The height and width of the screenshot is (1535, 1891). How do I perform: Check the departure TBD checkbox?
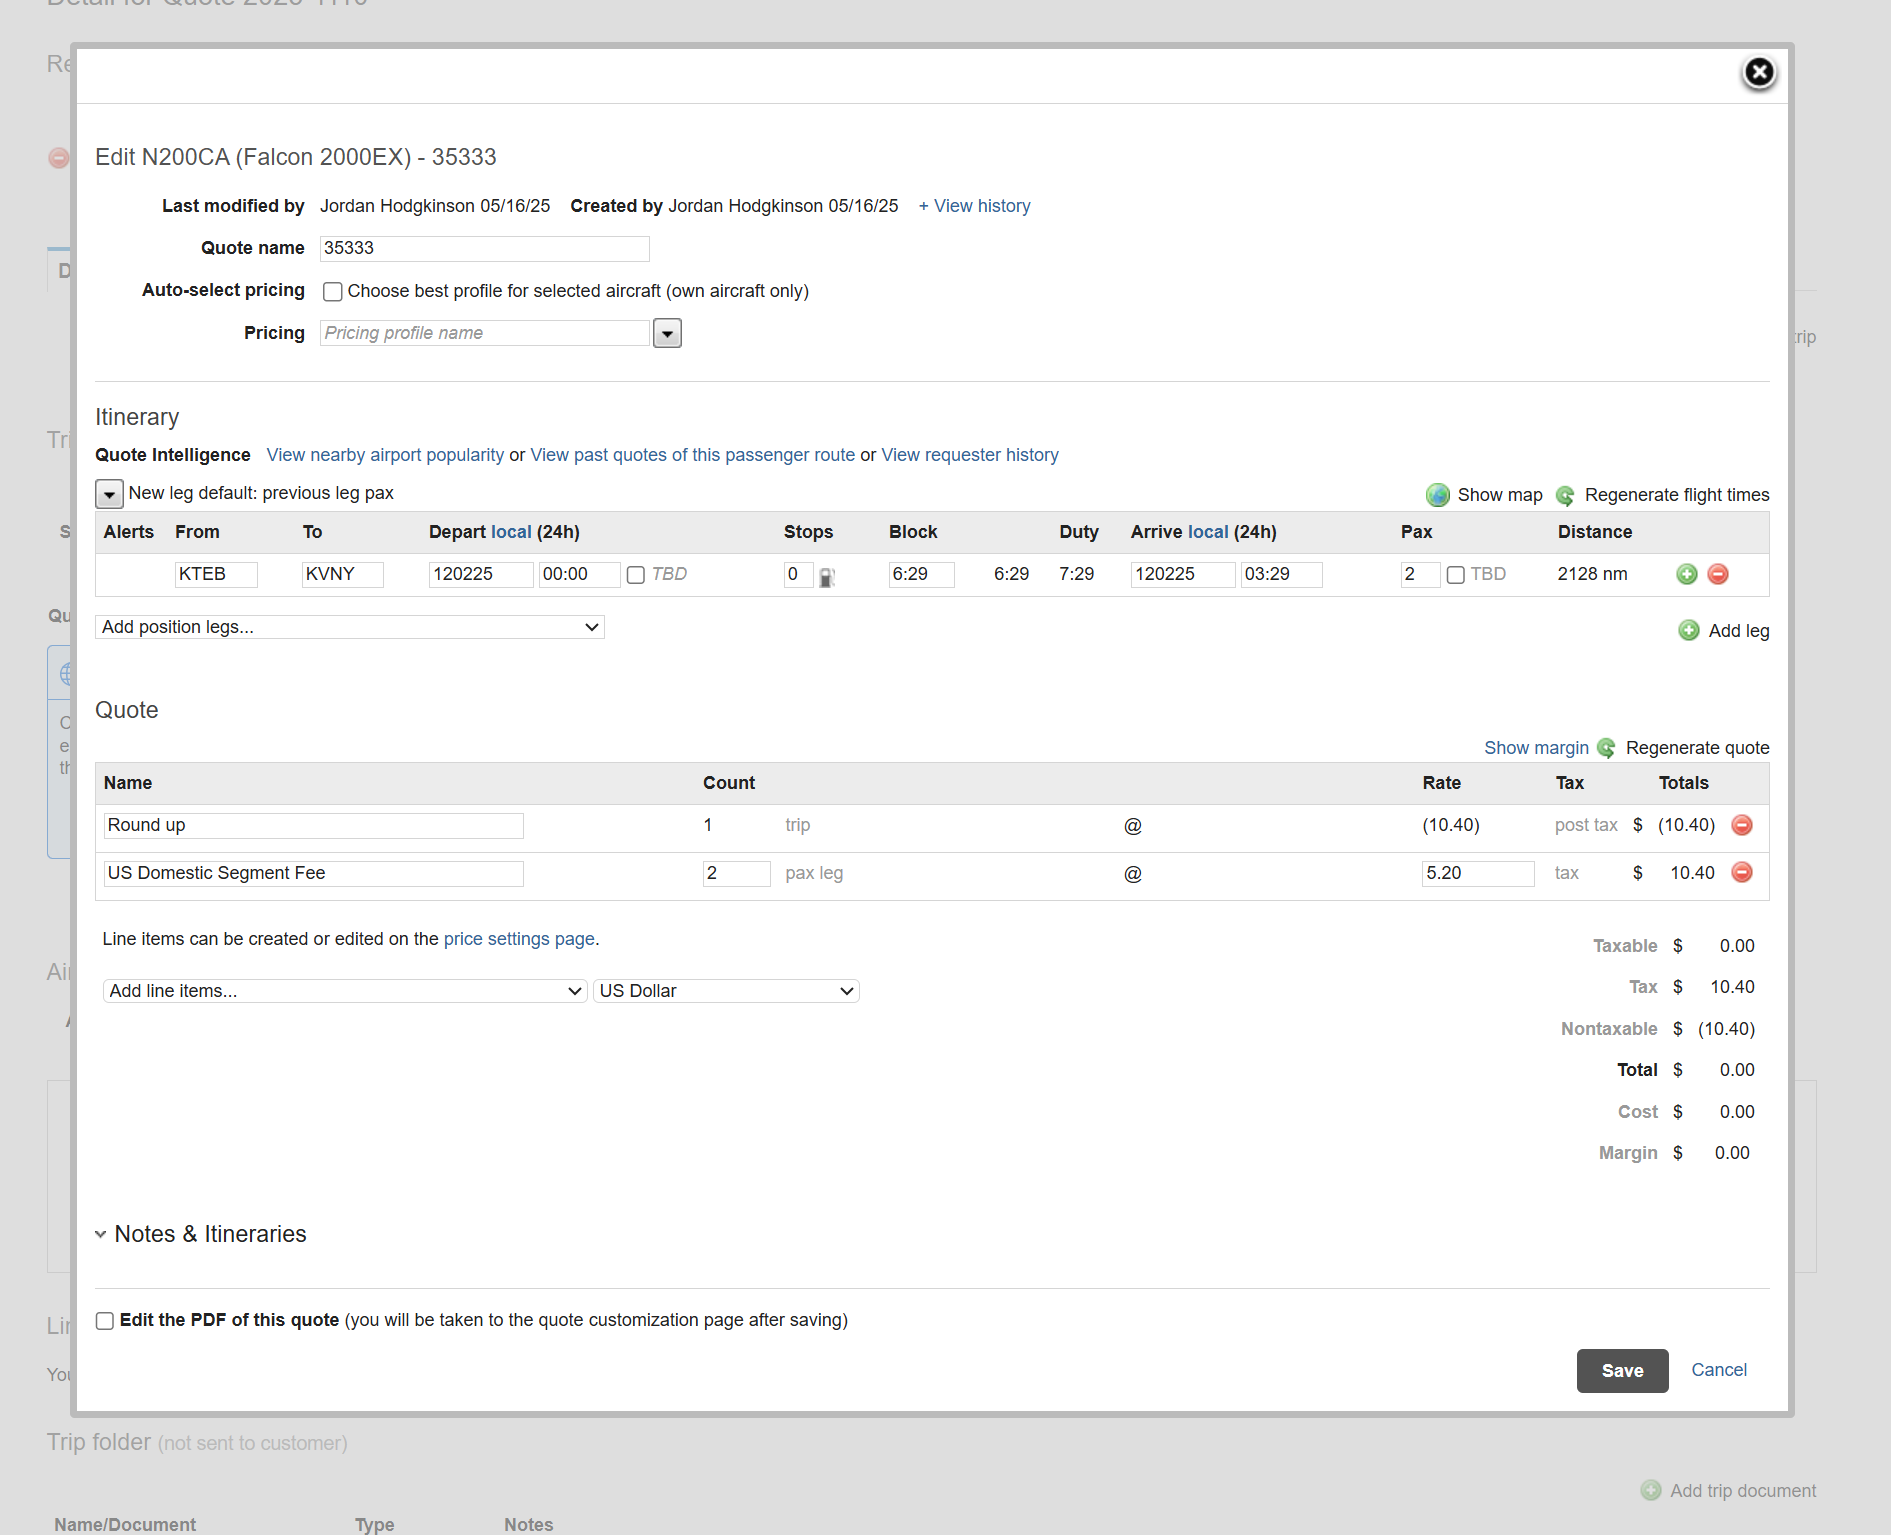(636, 575)
